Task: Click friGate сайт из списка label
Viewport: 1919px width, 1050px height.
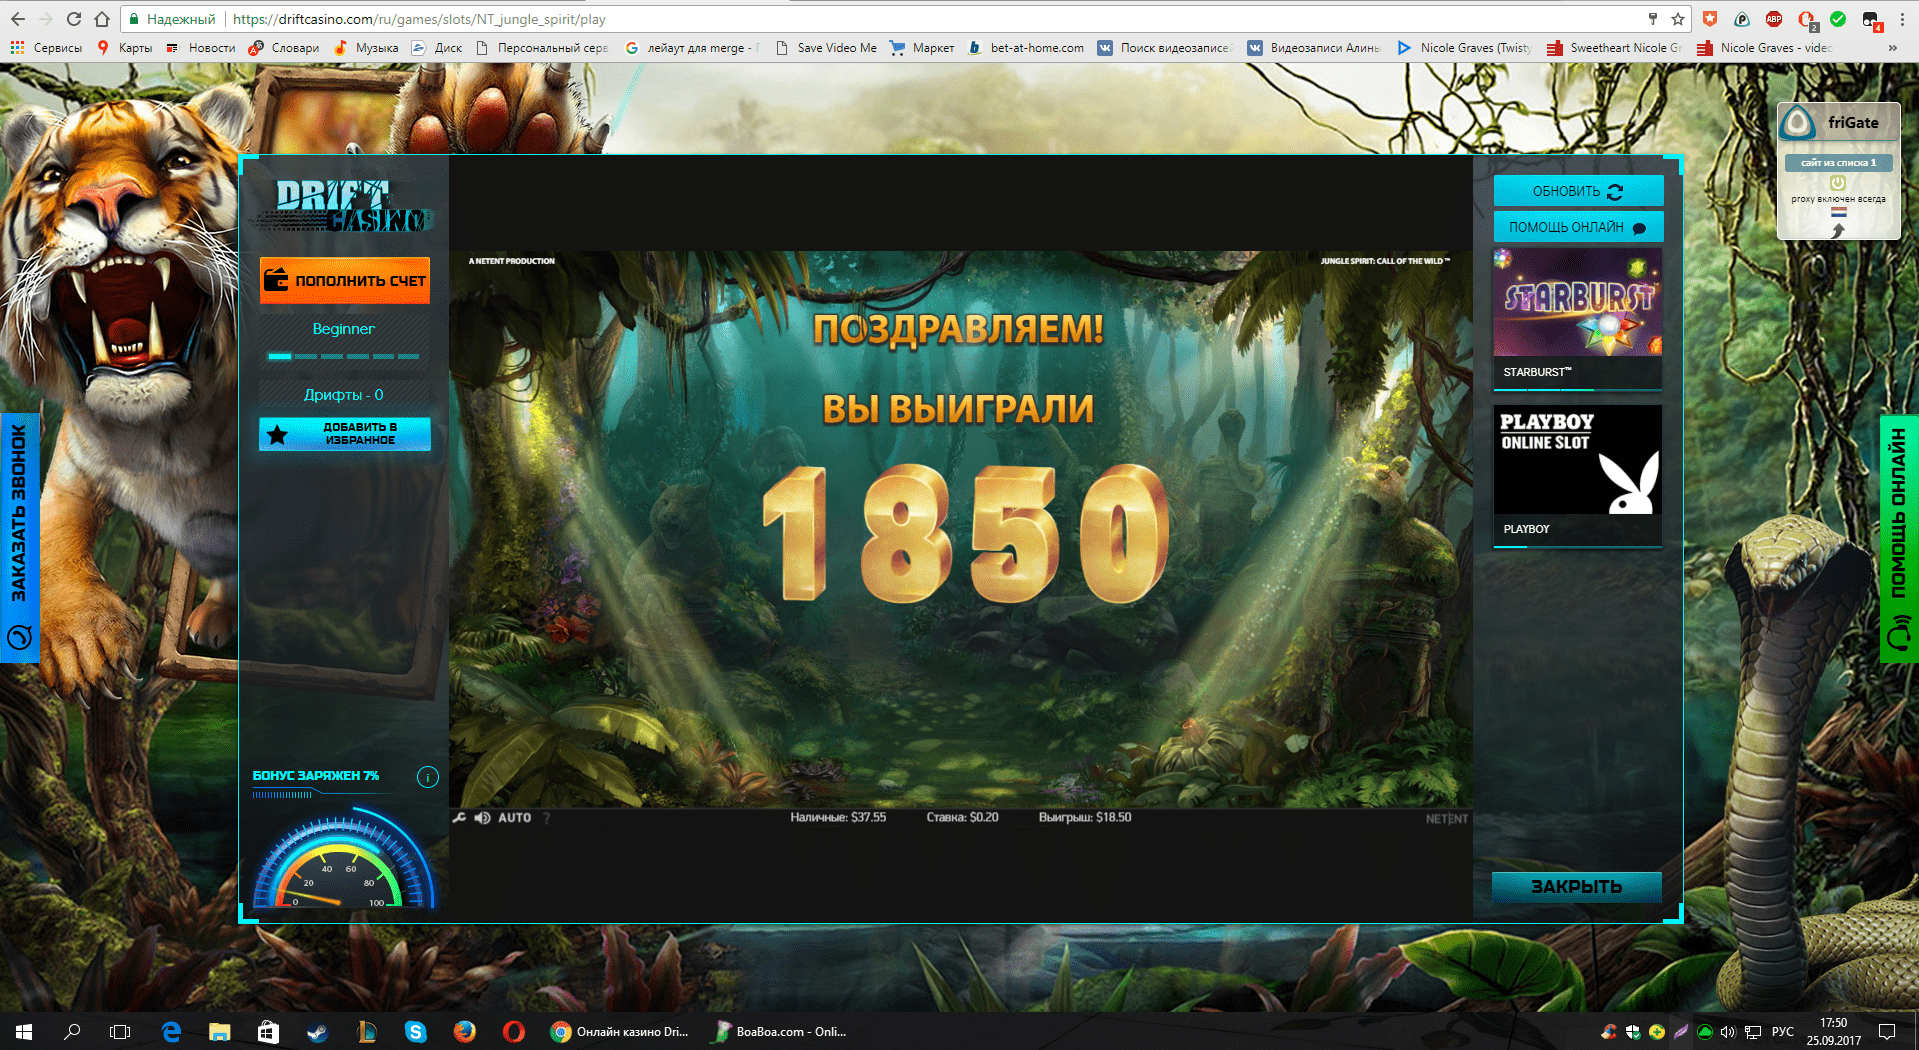Action: (x=1838, y=162)
